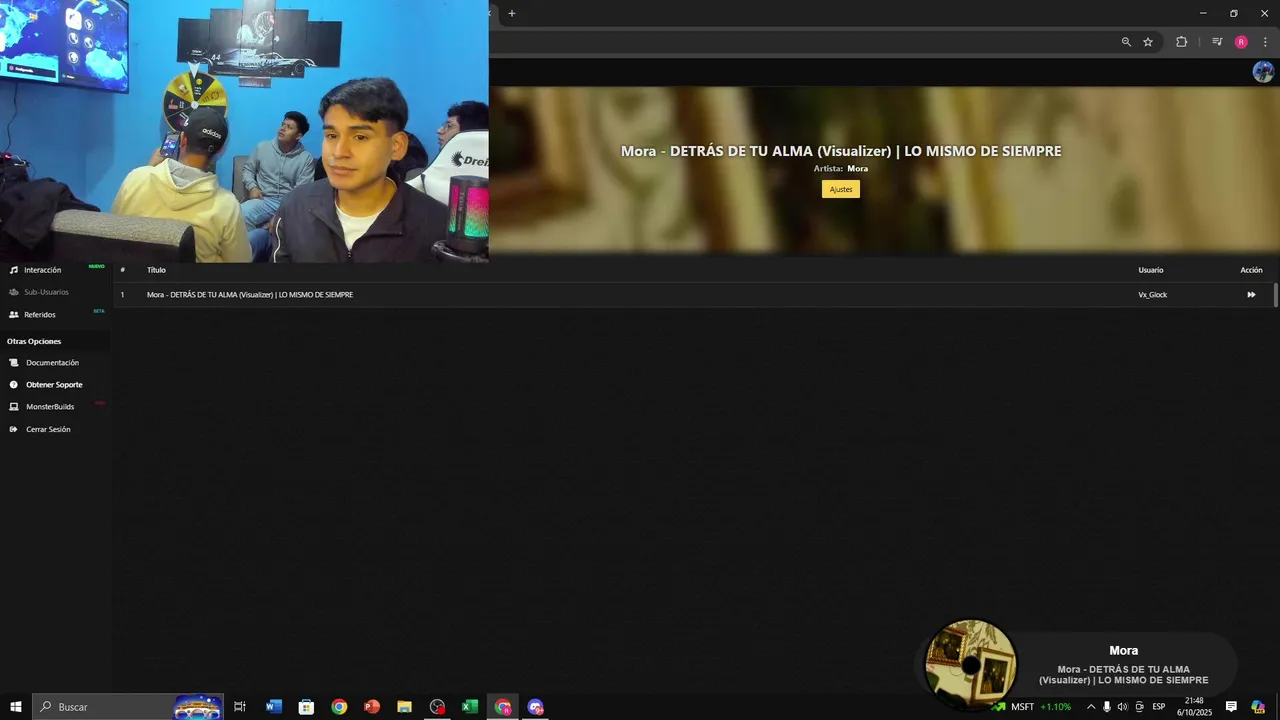
Task: Switch the ESP input language indicator
Action: coord(1158,707)
